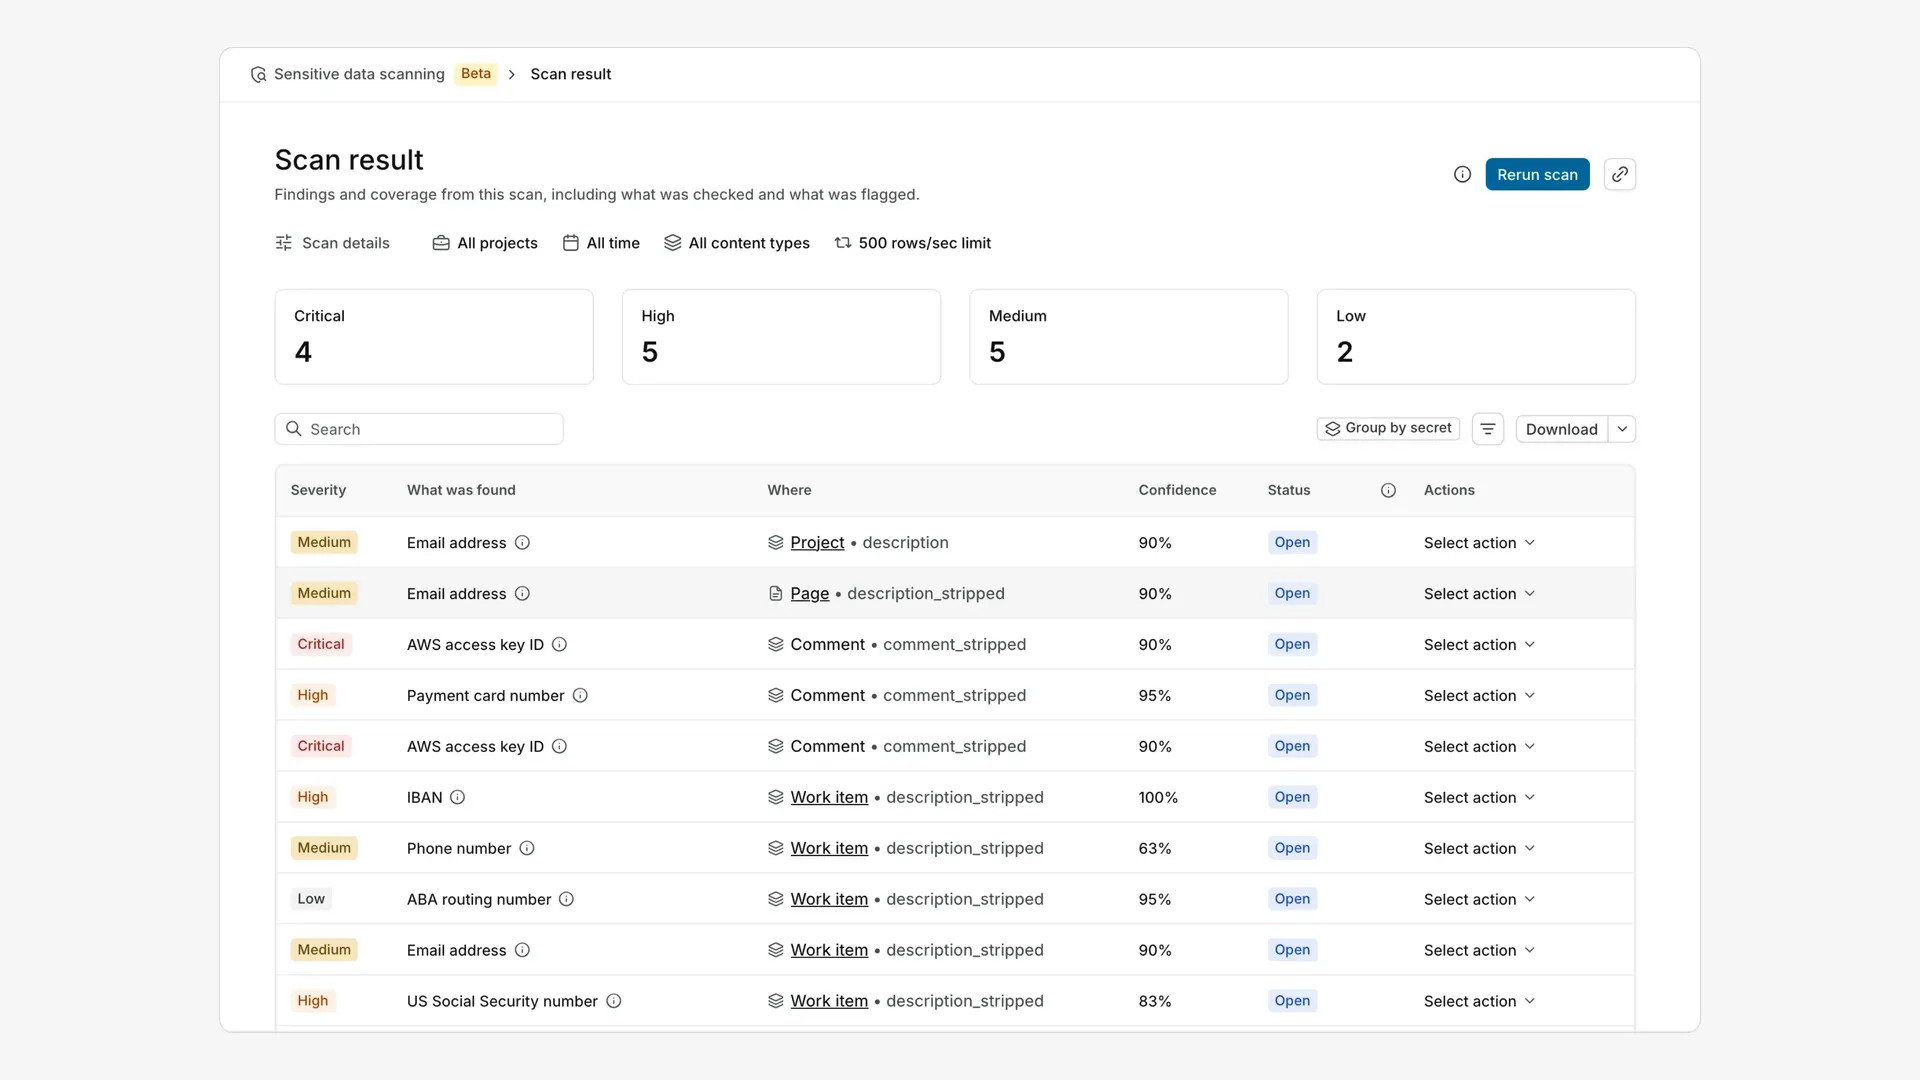This screenshot has height=1080, width=1920.
Task: Open the All content types filter
Action: [737, 243]
